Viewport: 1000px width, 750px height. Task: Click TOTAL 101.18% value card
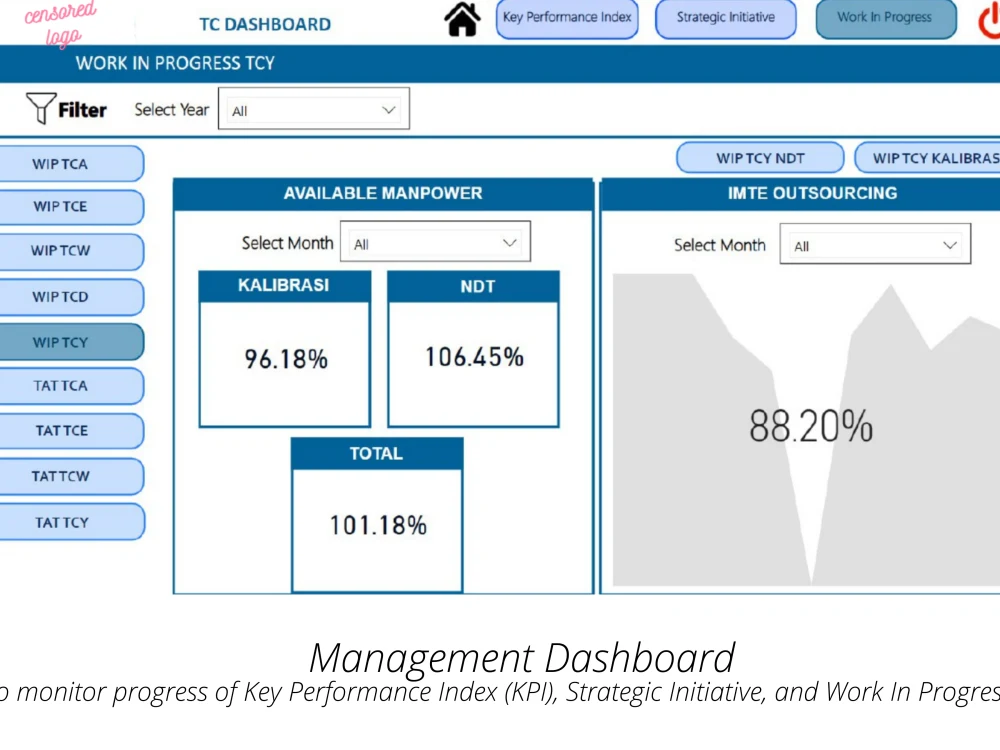tap(377, 515)
